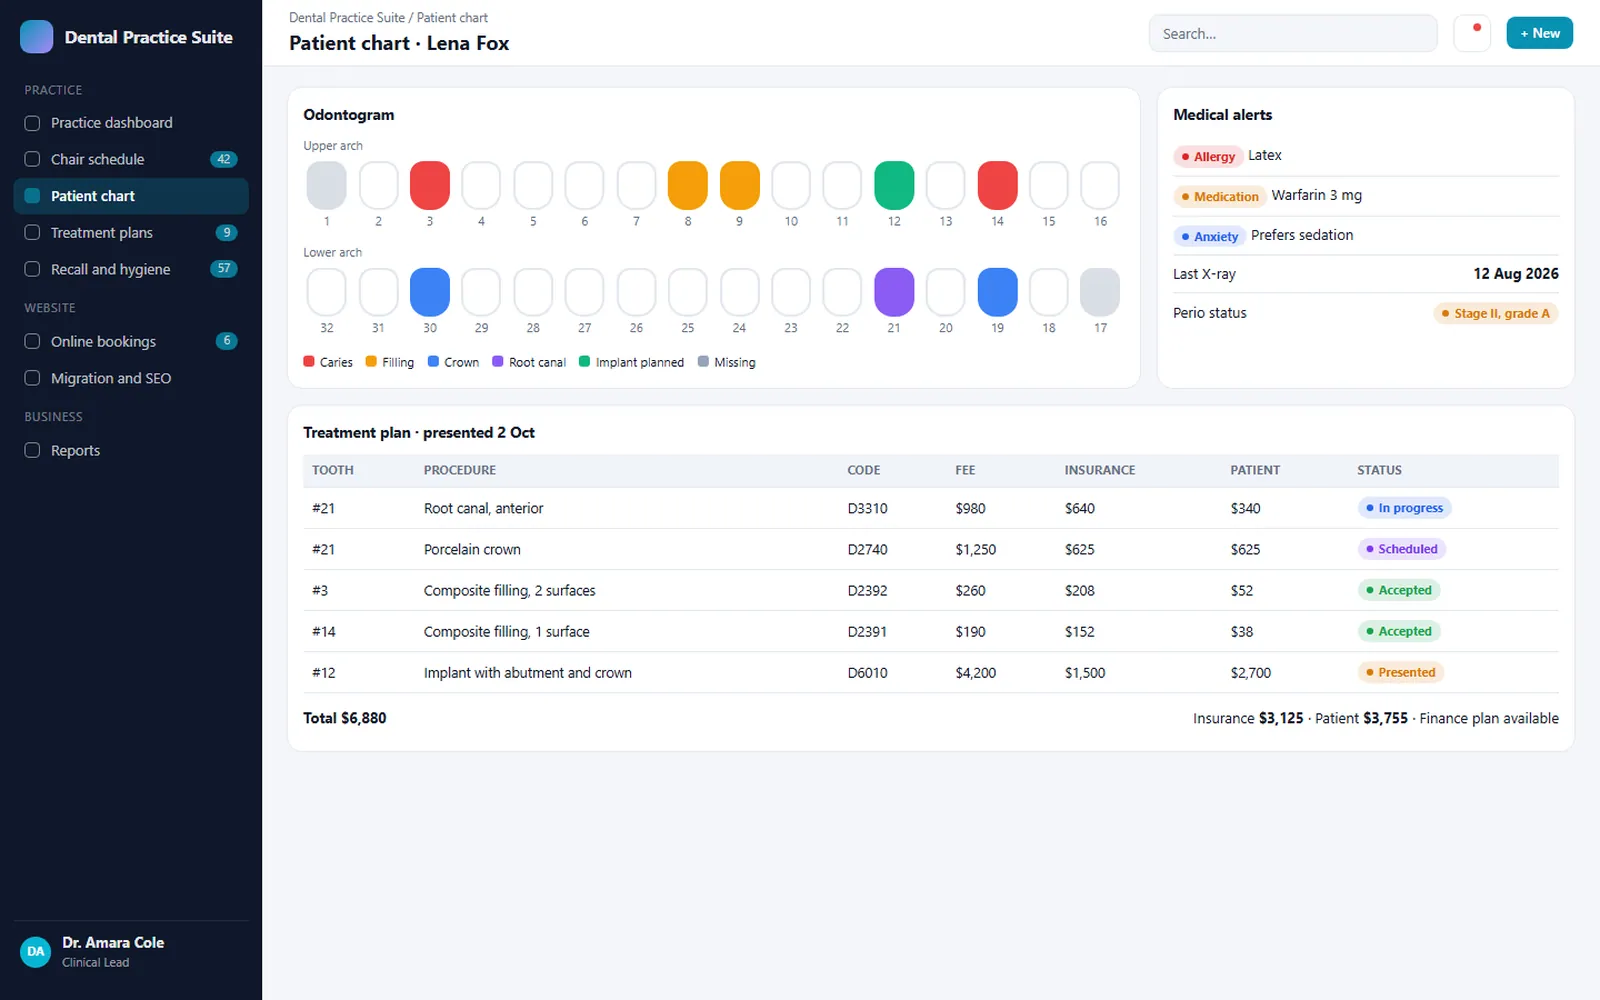Viewport: 1600px width, 1000px height.
Task: Click the Online bookings sidebar icon
Action: tap(32, 341)
